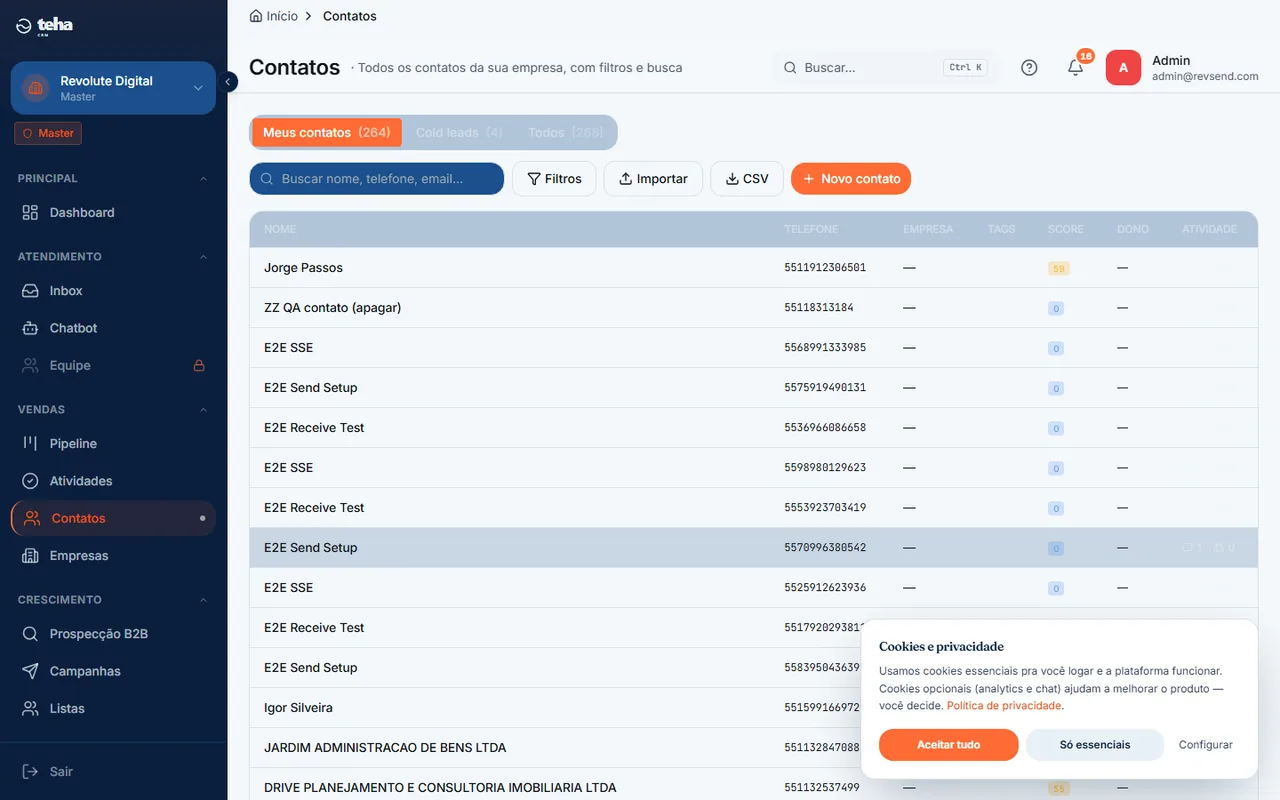1280x800 pixels.
Task: Collapse the ATENDIMENTO section chevron
Action: (x=204, y=257)
